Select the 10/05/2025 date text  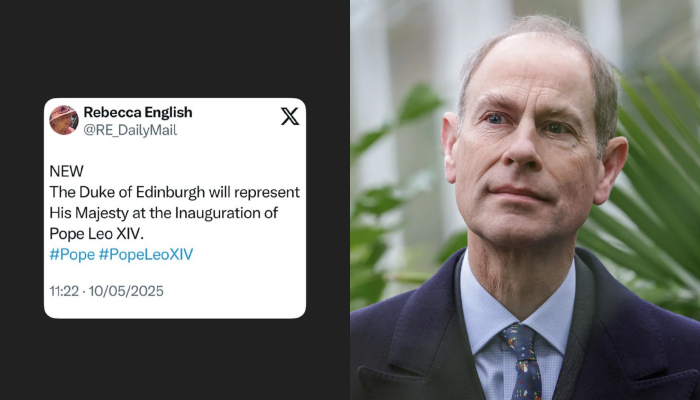pos(126,291)
